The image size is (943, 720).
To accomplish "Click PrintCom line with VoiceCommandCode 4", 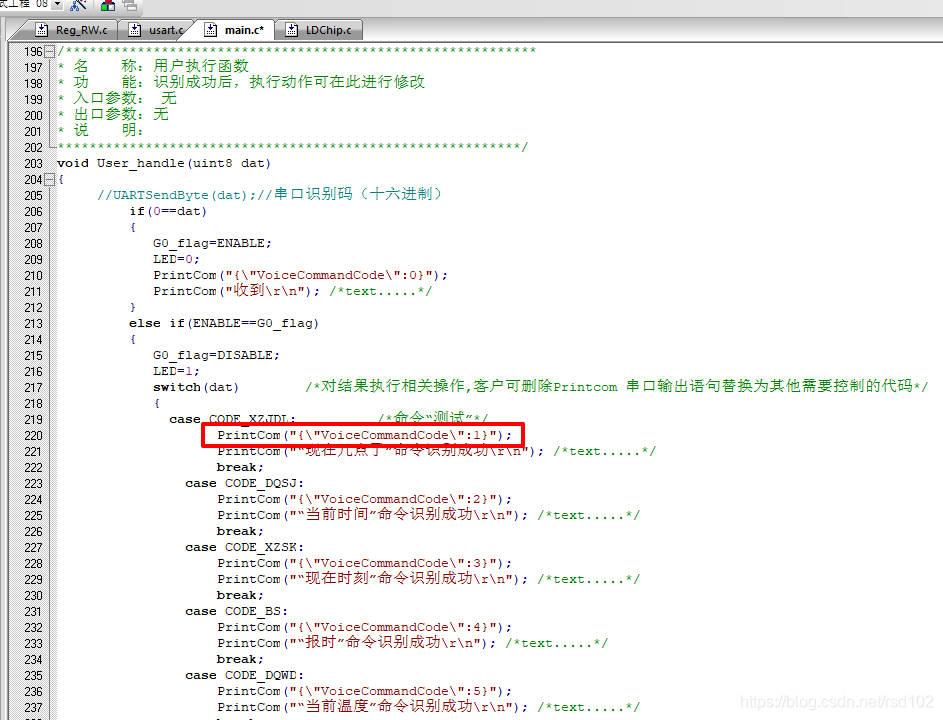I will pyautogui.click(x=364, y=627).
